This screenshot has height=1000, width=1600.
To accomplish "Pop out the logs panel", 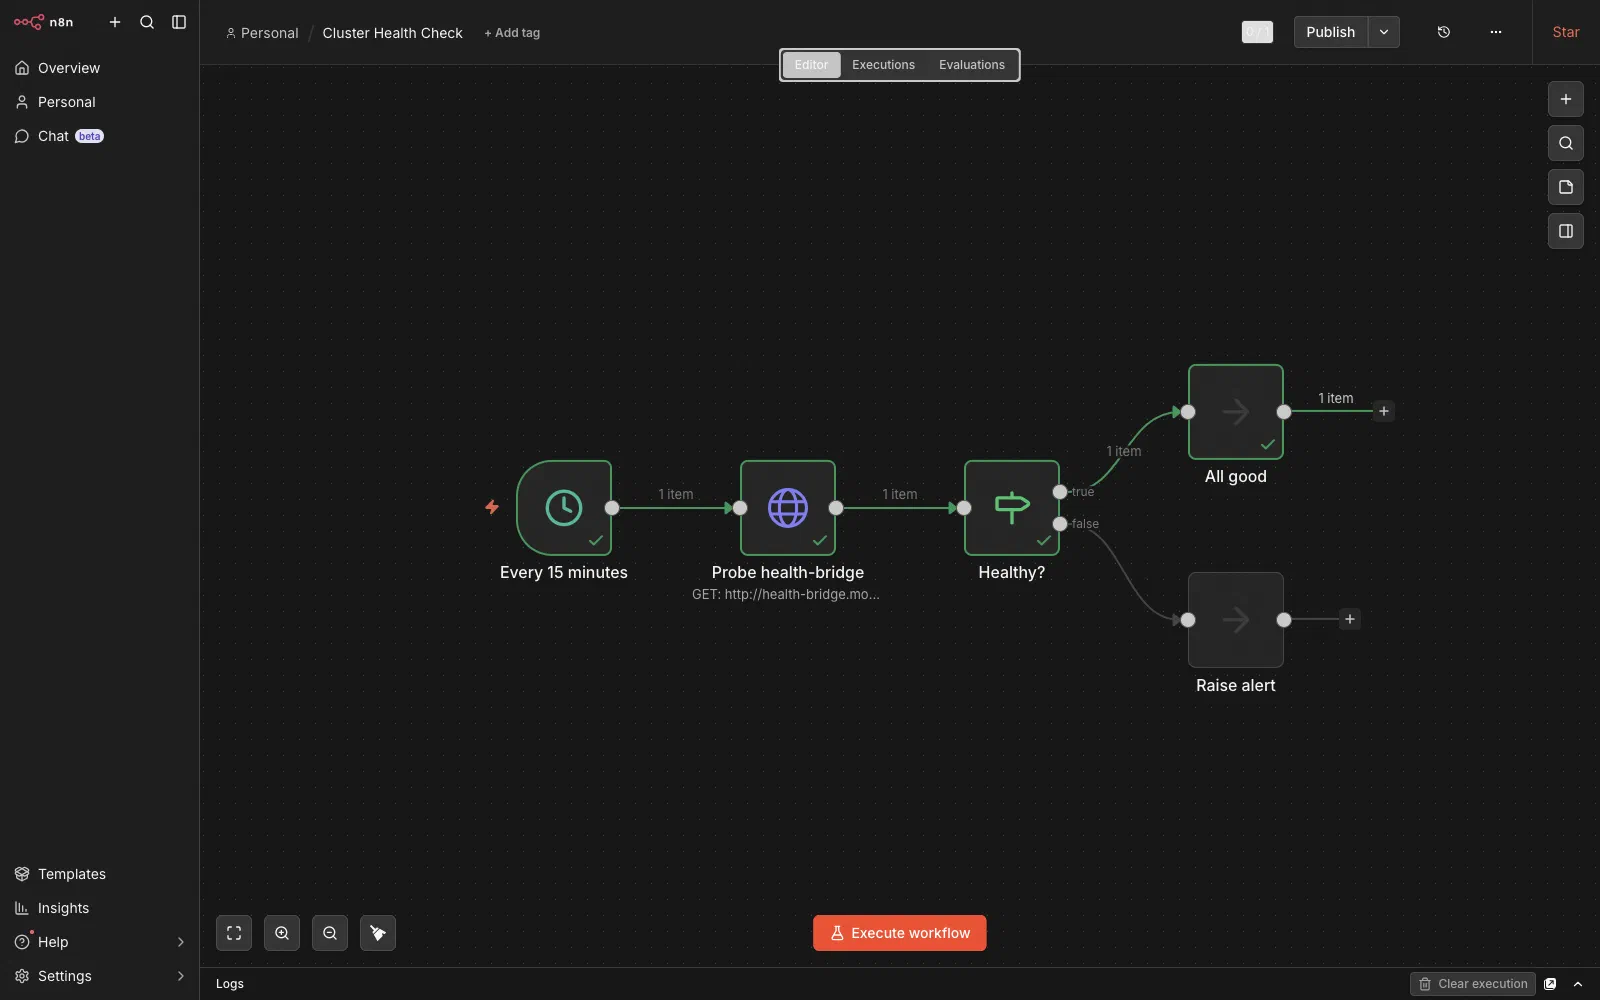I will tap(1550, 984).
